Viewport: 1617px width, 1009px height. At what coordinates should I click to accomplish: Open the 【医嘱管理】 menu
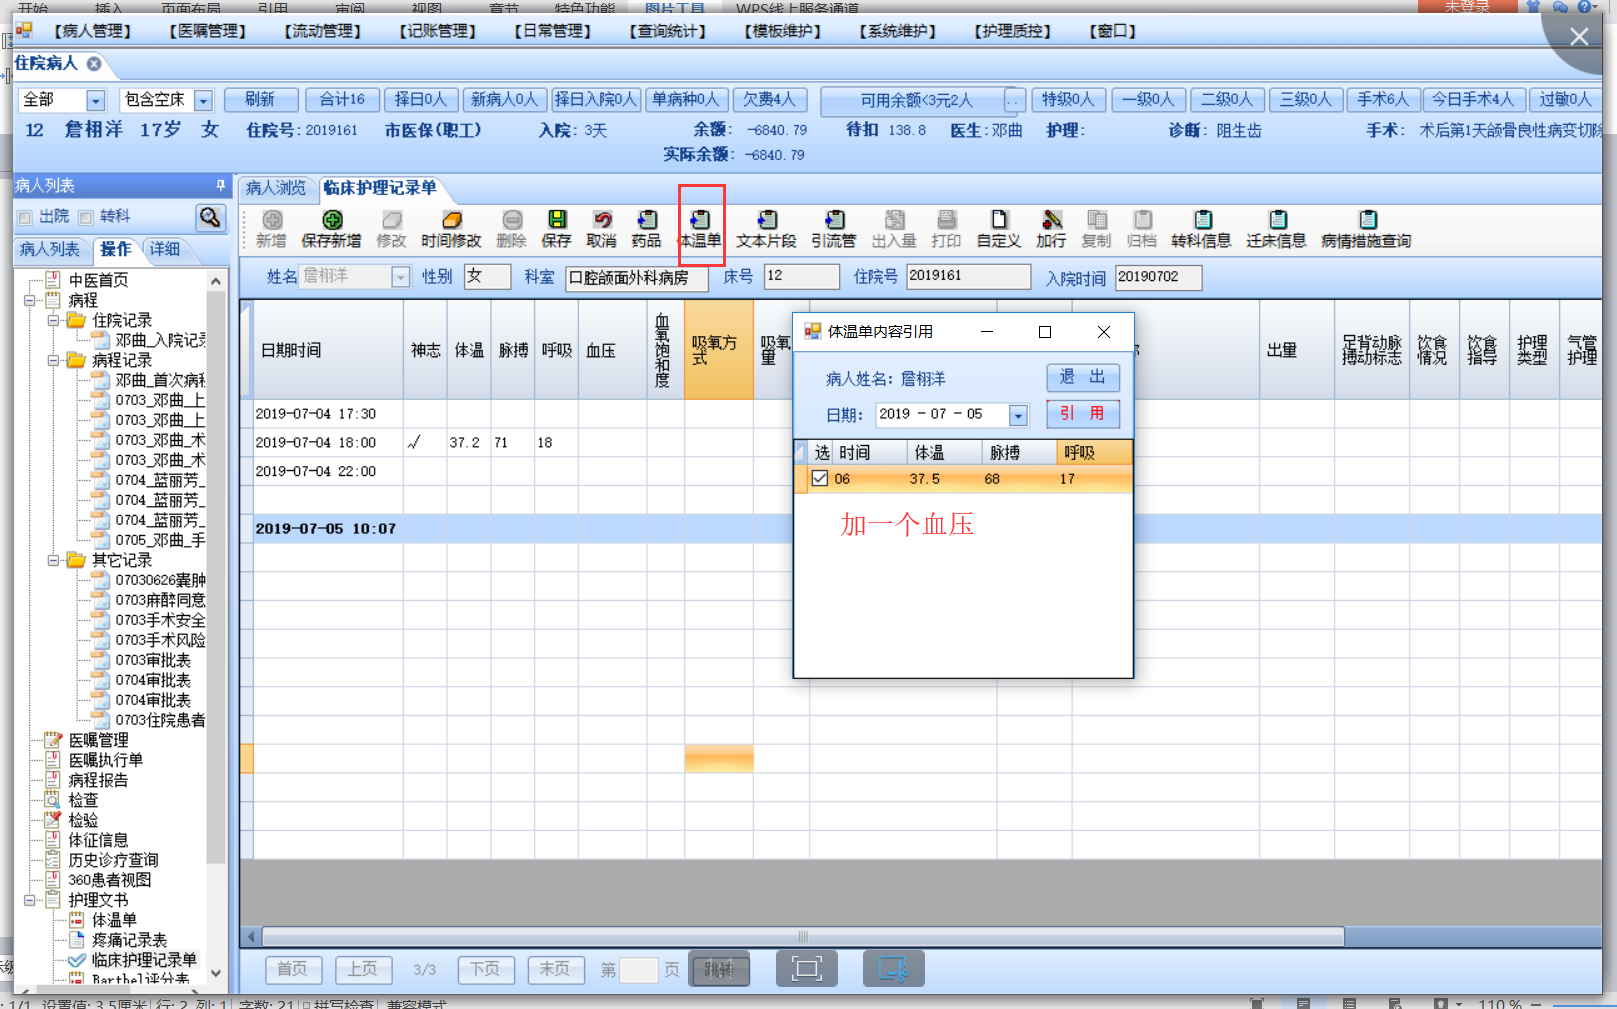click(x=207, y=31)
